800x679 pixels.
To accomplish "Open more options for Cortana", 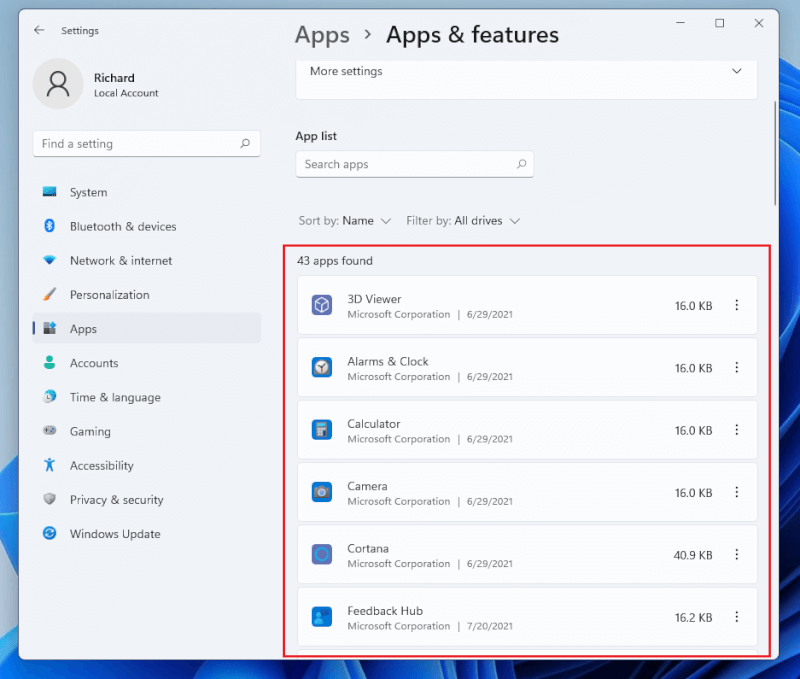I will point(737,554).
